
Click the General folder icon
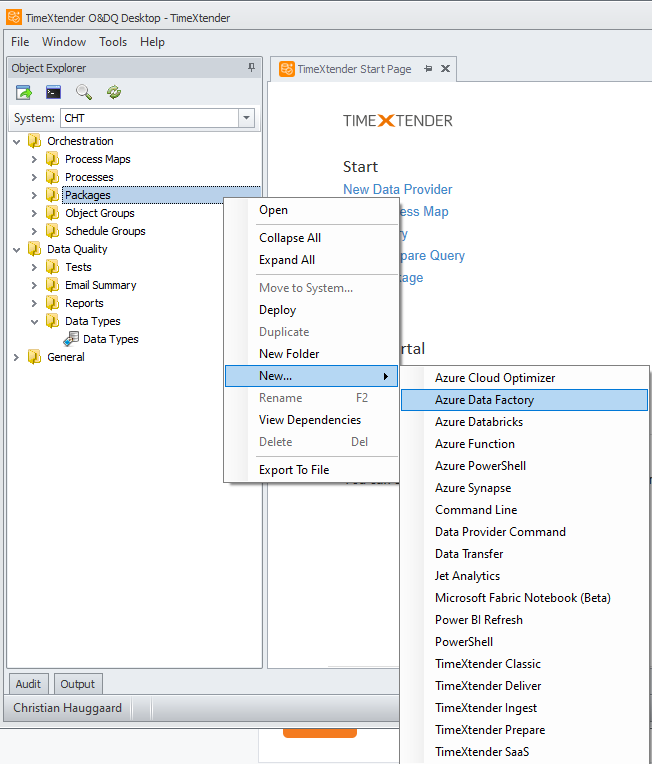point(35,357)
